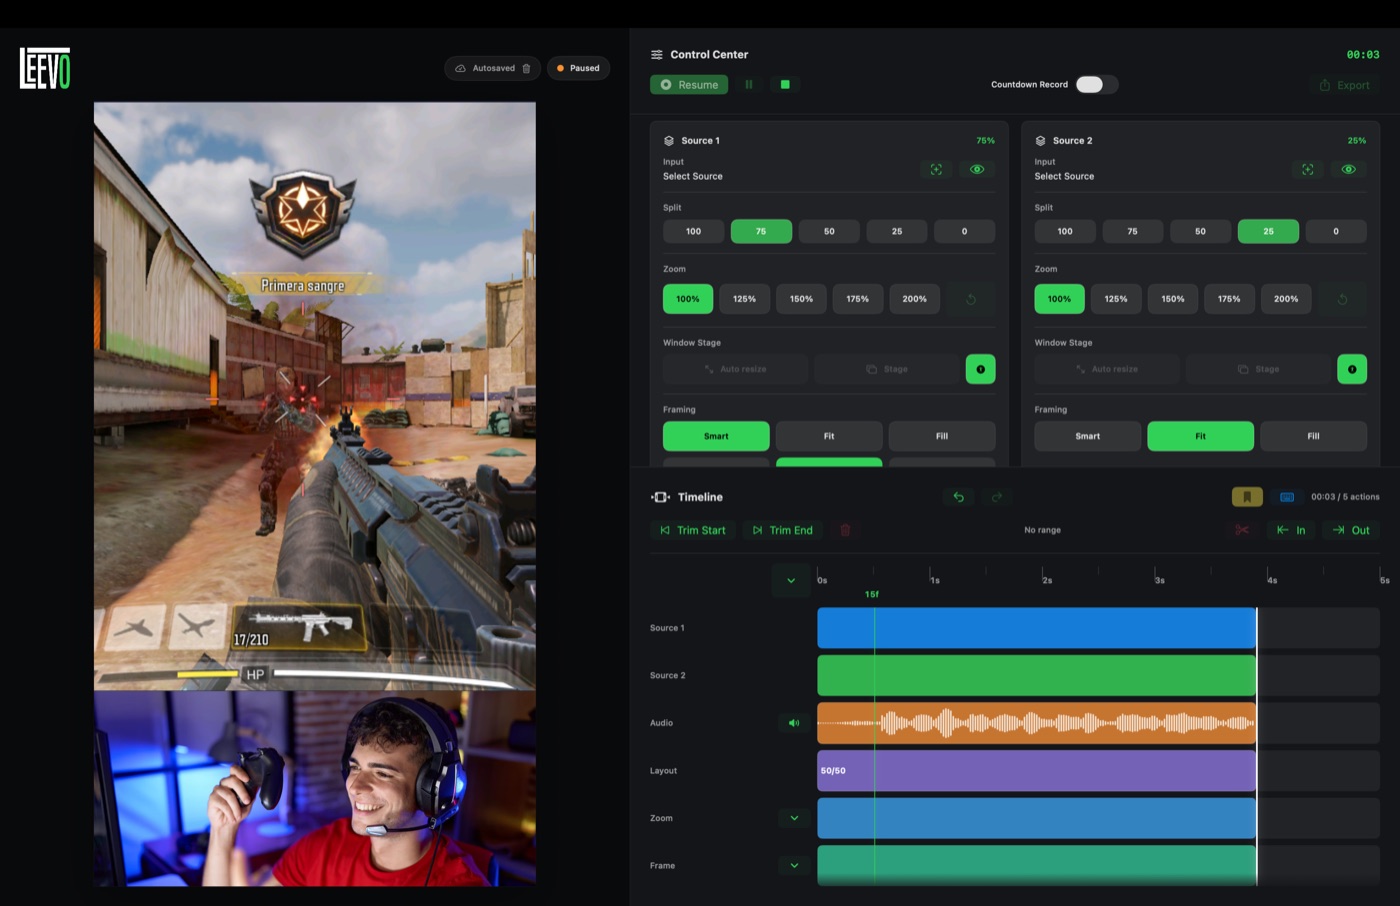The width and height of the screenshot is (1400, 906).
Task: Click the red scissors cut icon
Action: point(1242,530)
